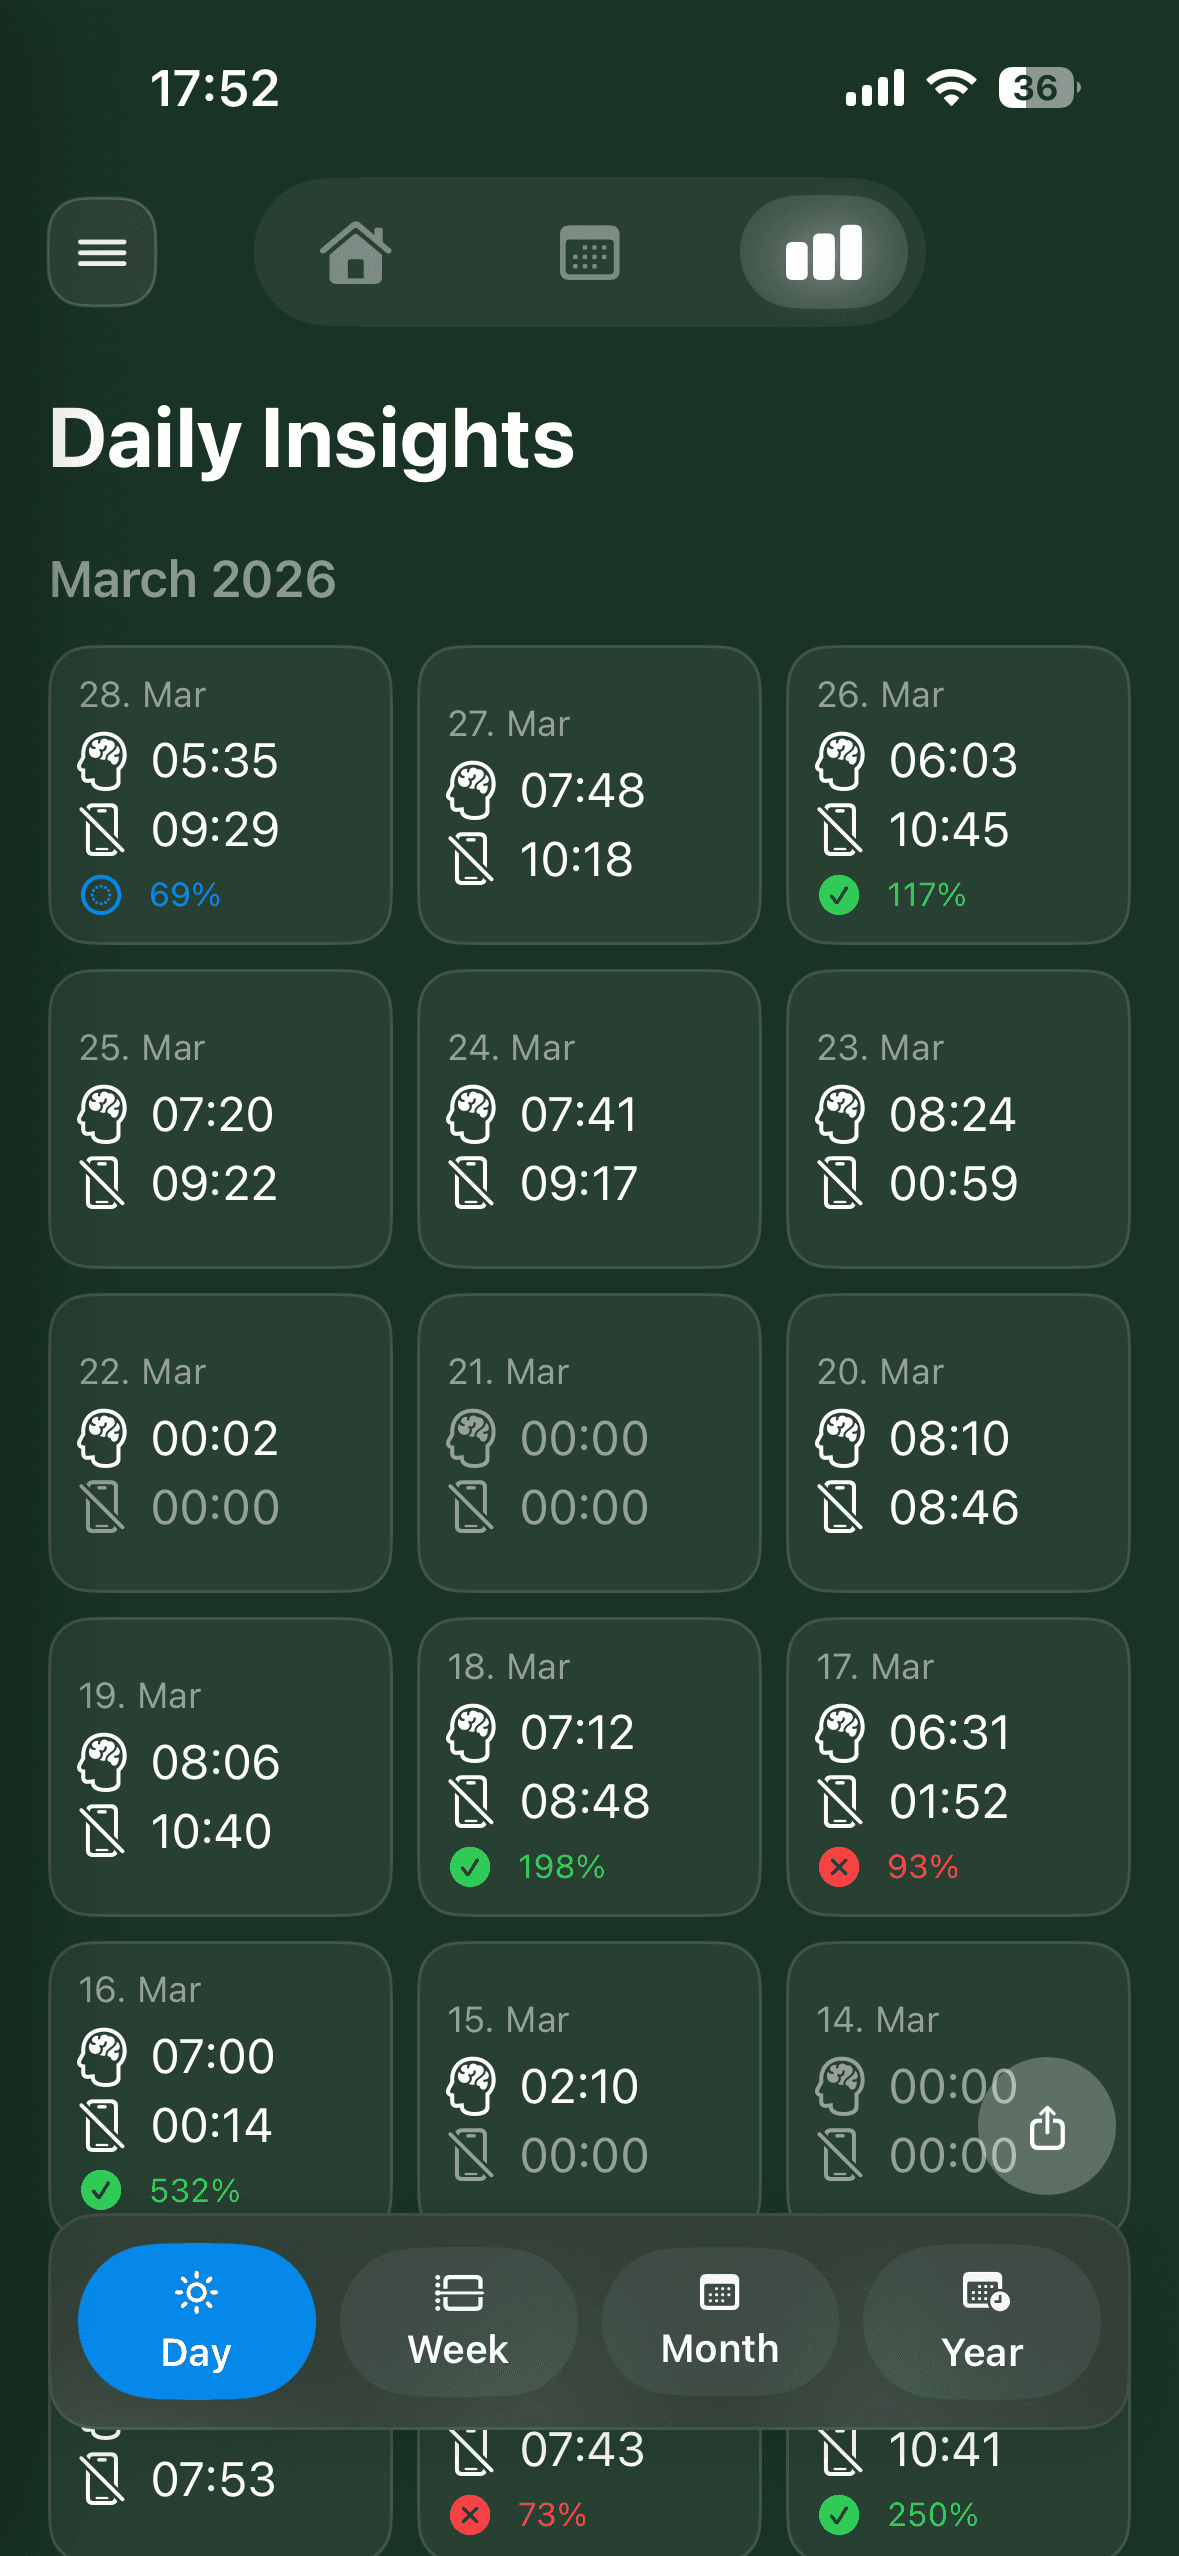Switch to the Year view
This screenshot has width=1179, height=2556.
(x=982, y=2321)
